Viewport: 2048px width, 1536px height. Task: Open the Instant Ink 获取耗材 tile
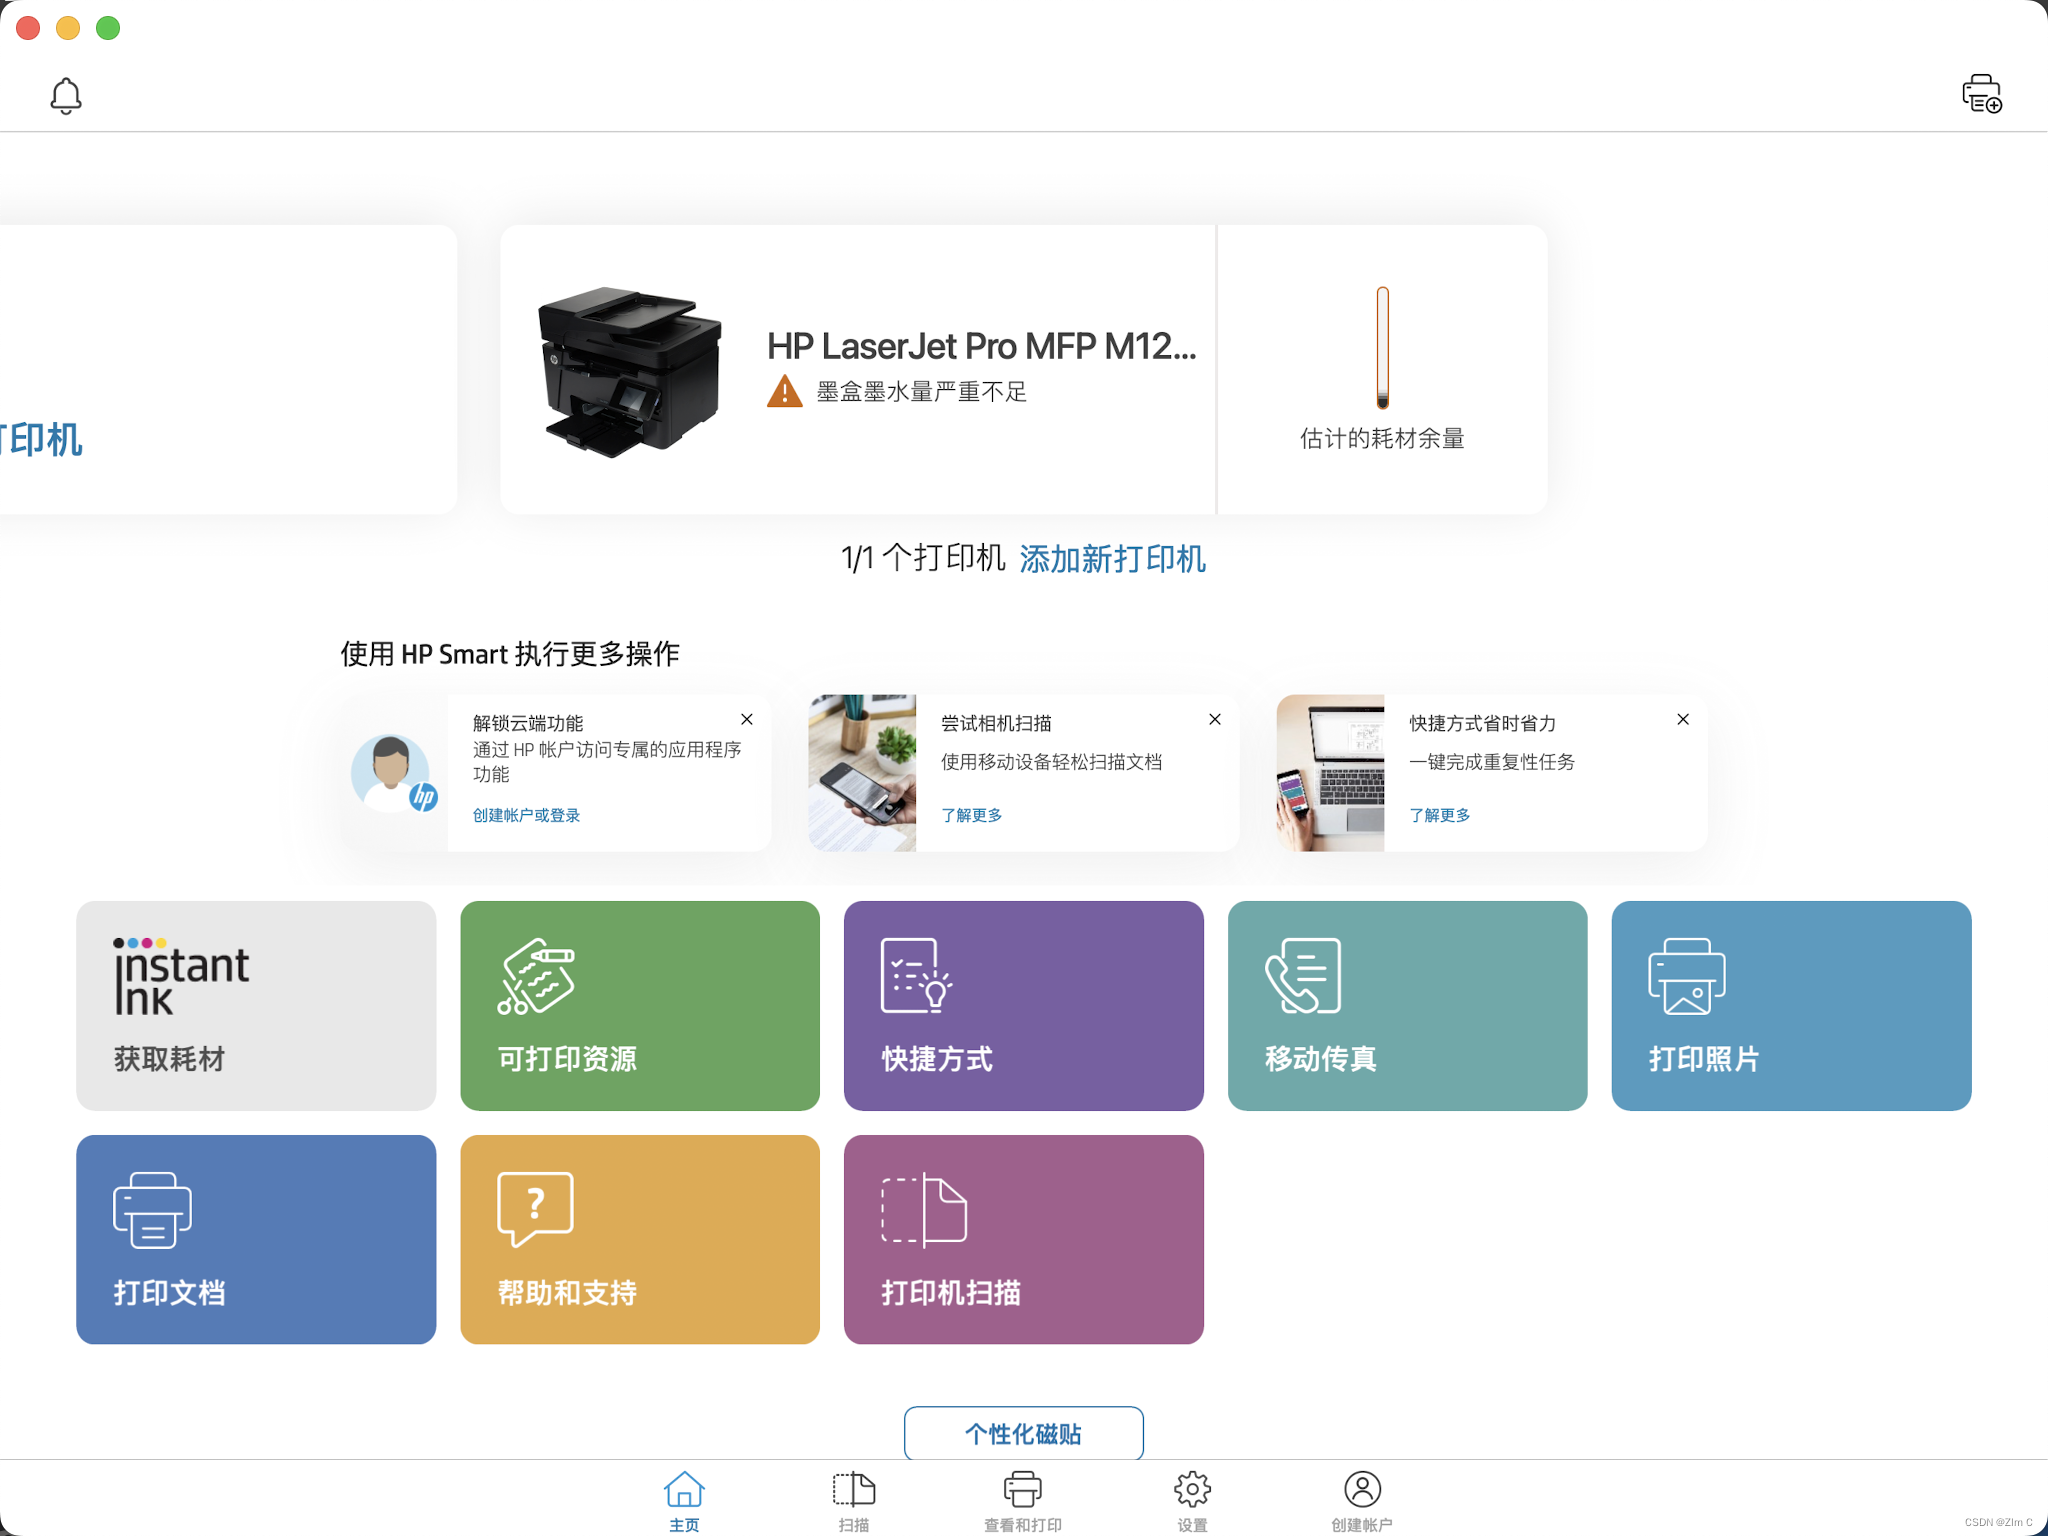(x=256, y=1005)
